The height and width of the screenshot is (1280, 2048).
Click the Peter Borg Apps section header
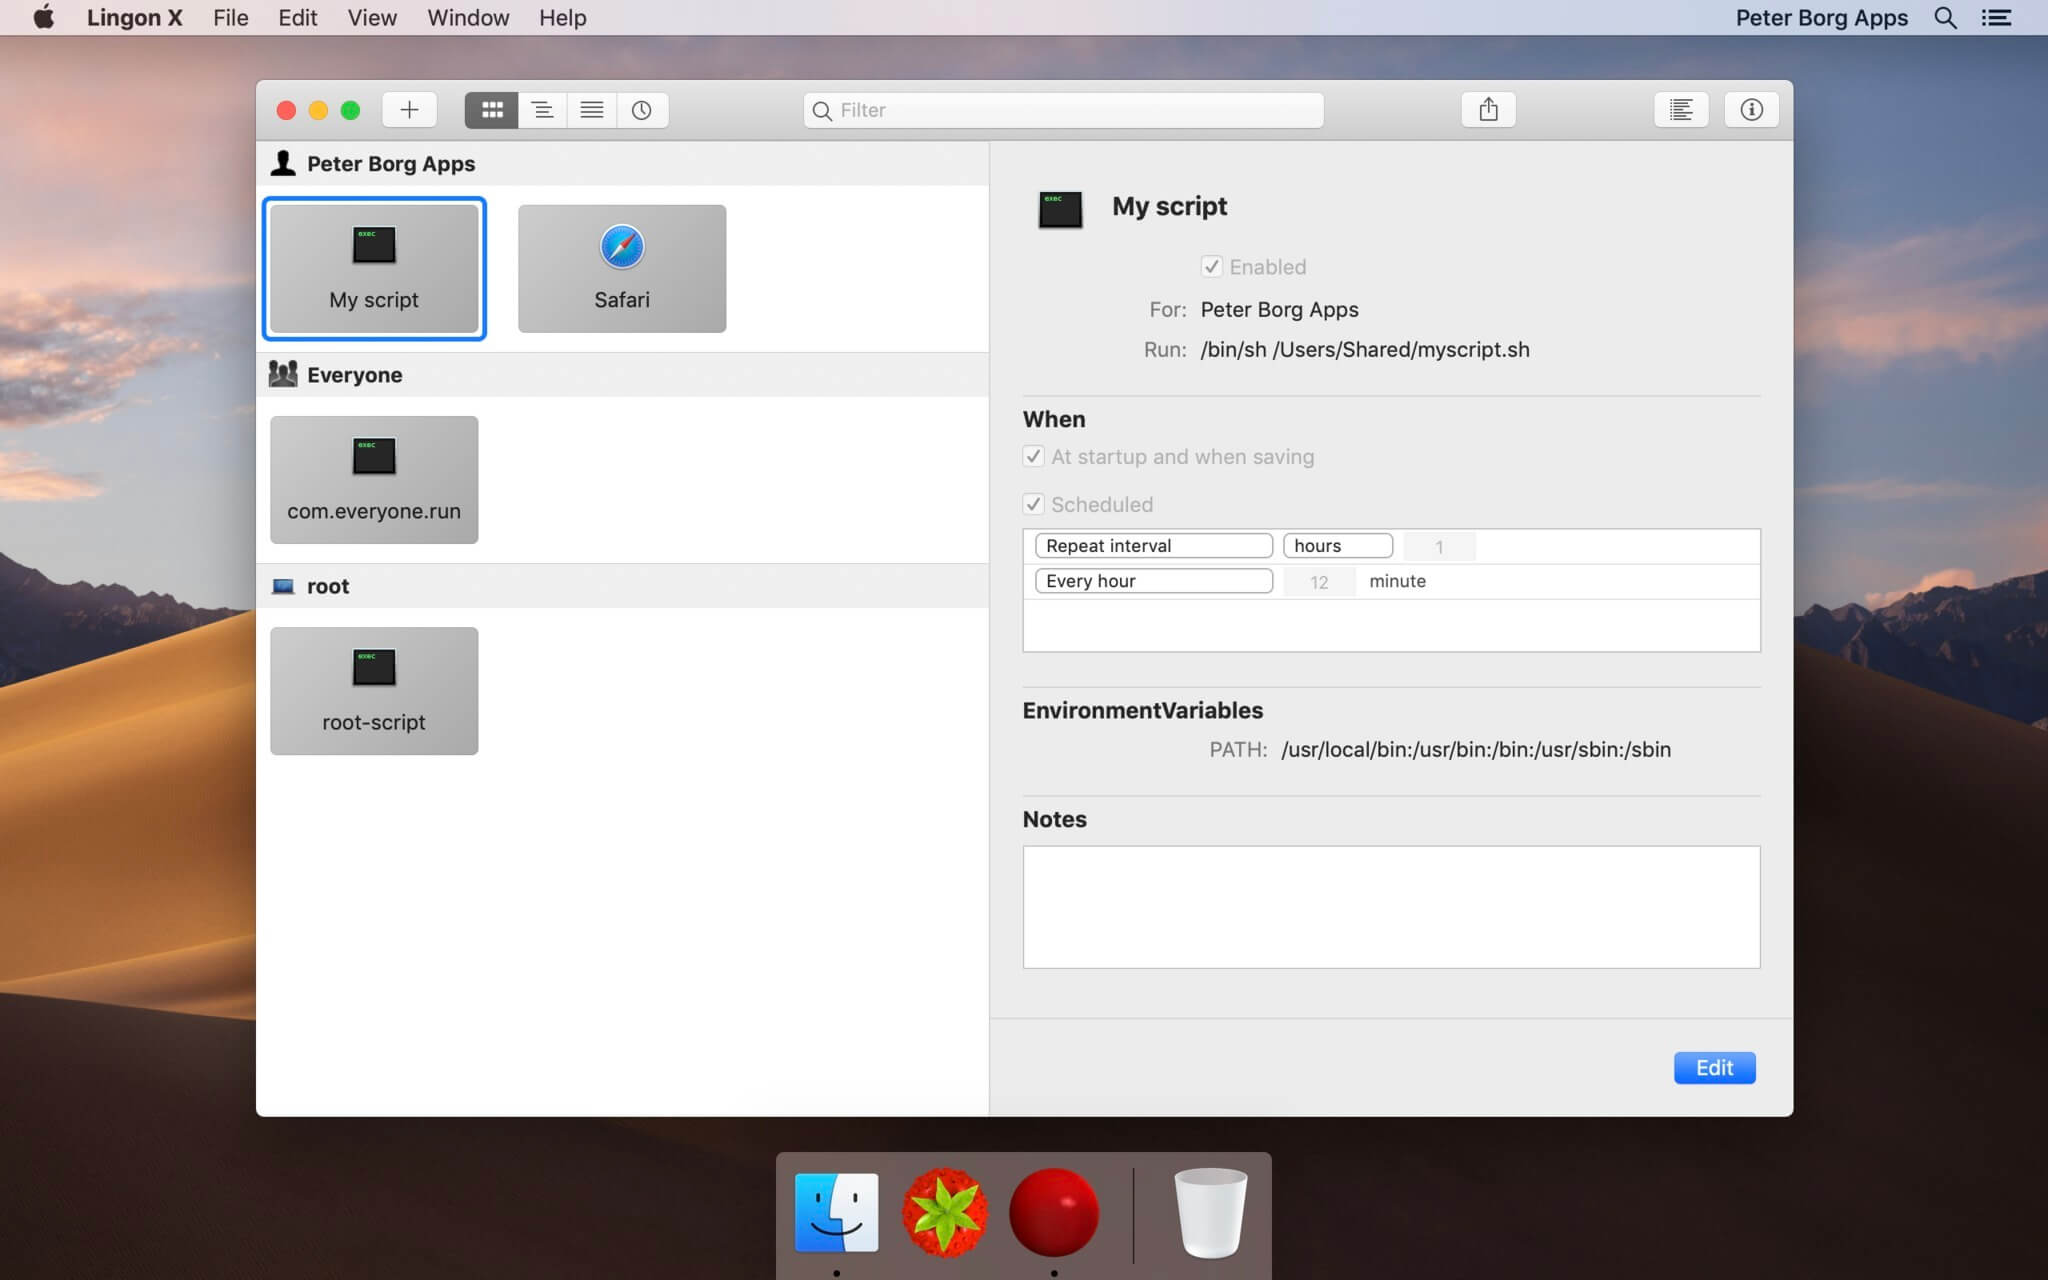622,163
